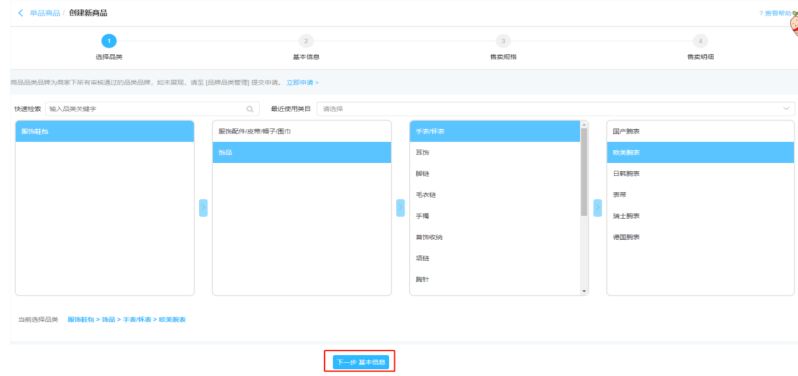
Task: Click 欧美腕表 in 当前选择品类 path
Action: tap(172, 320)
